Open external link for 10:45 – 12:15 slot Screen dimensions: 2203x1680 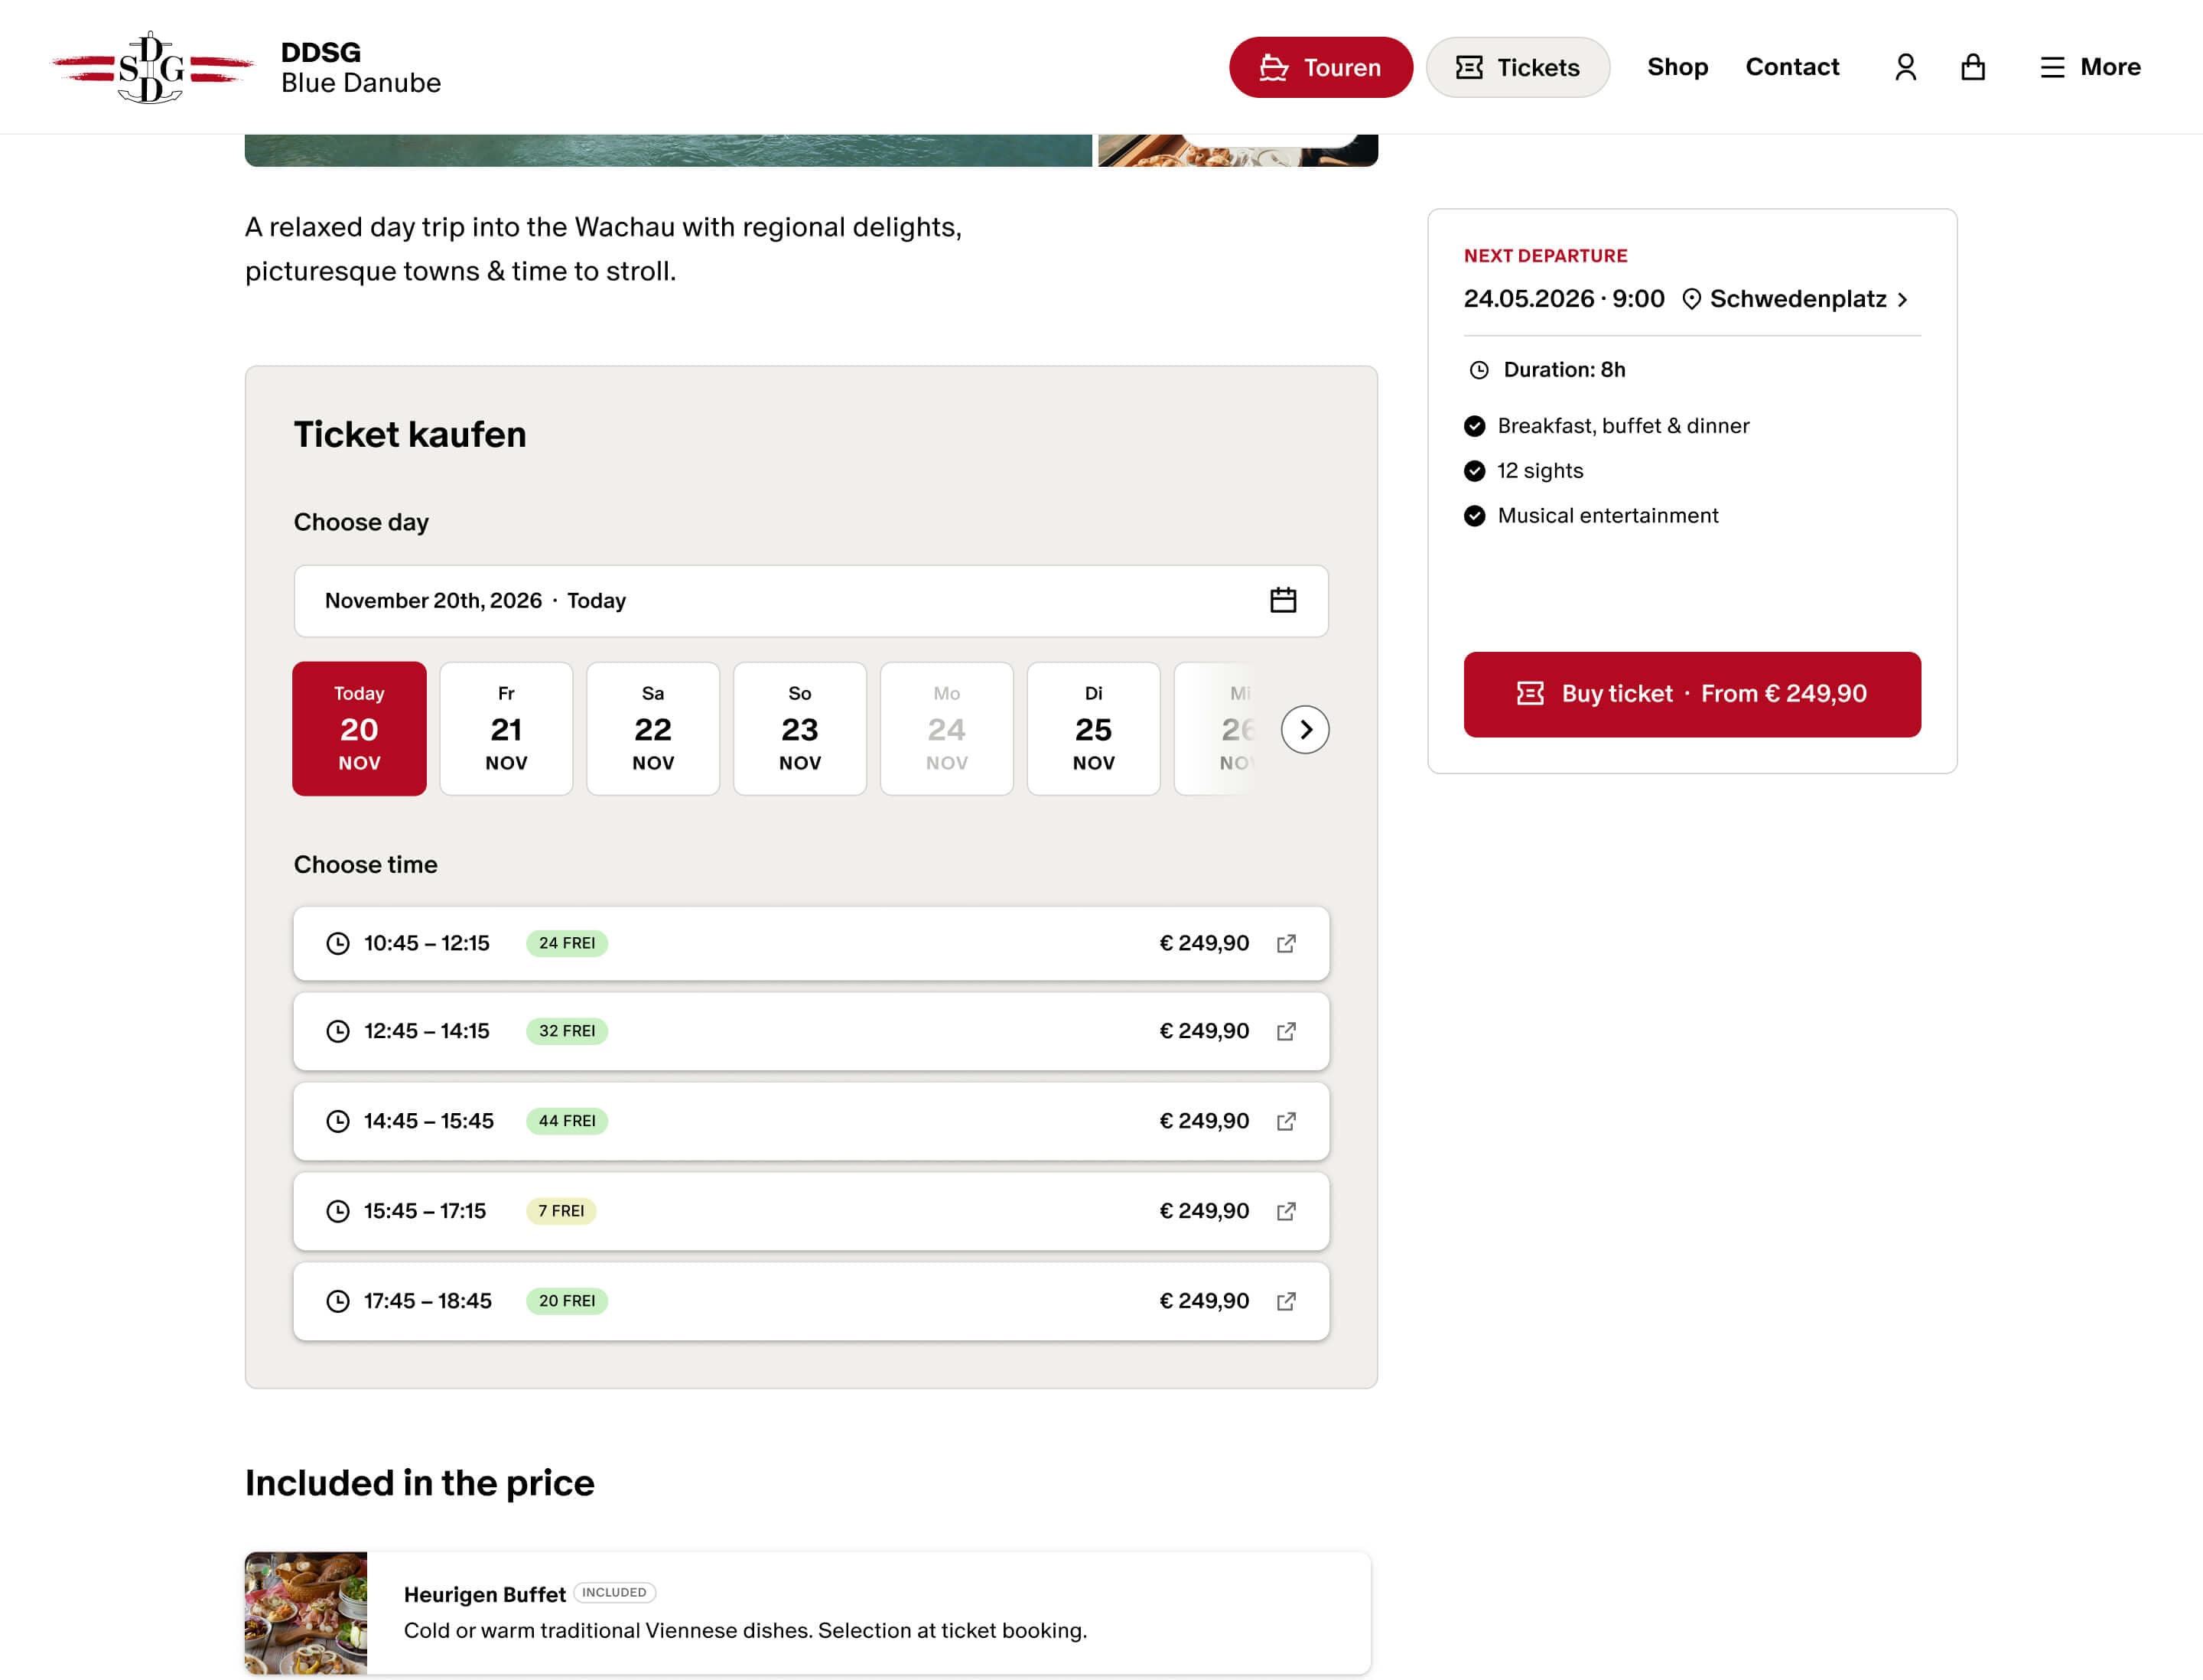[x=1286, y=943]
